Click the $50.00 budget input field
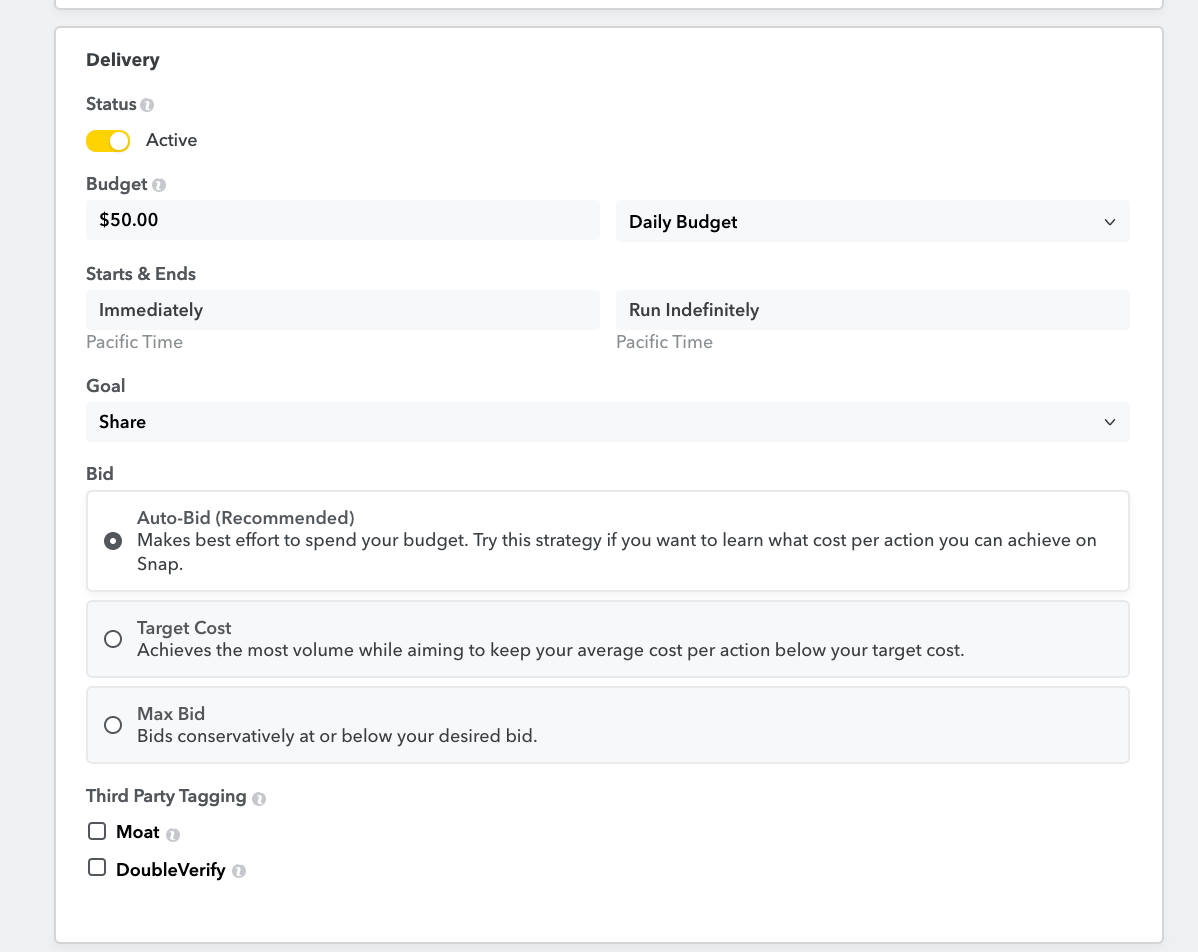 (342, 220)
